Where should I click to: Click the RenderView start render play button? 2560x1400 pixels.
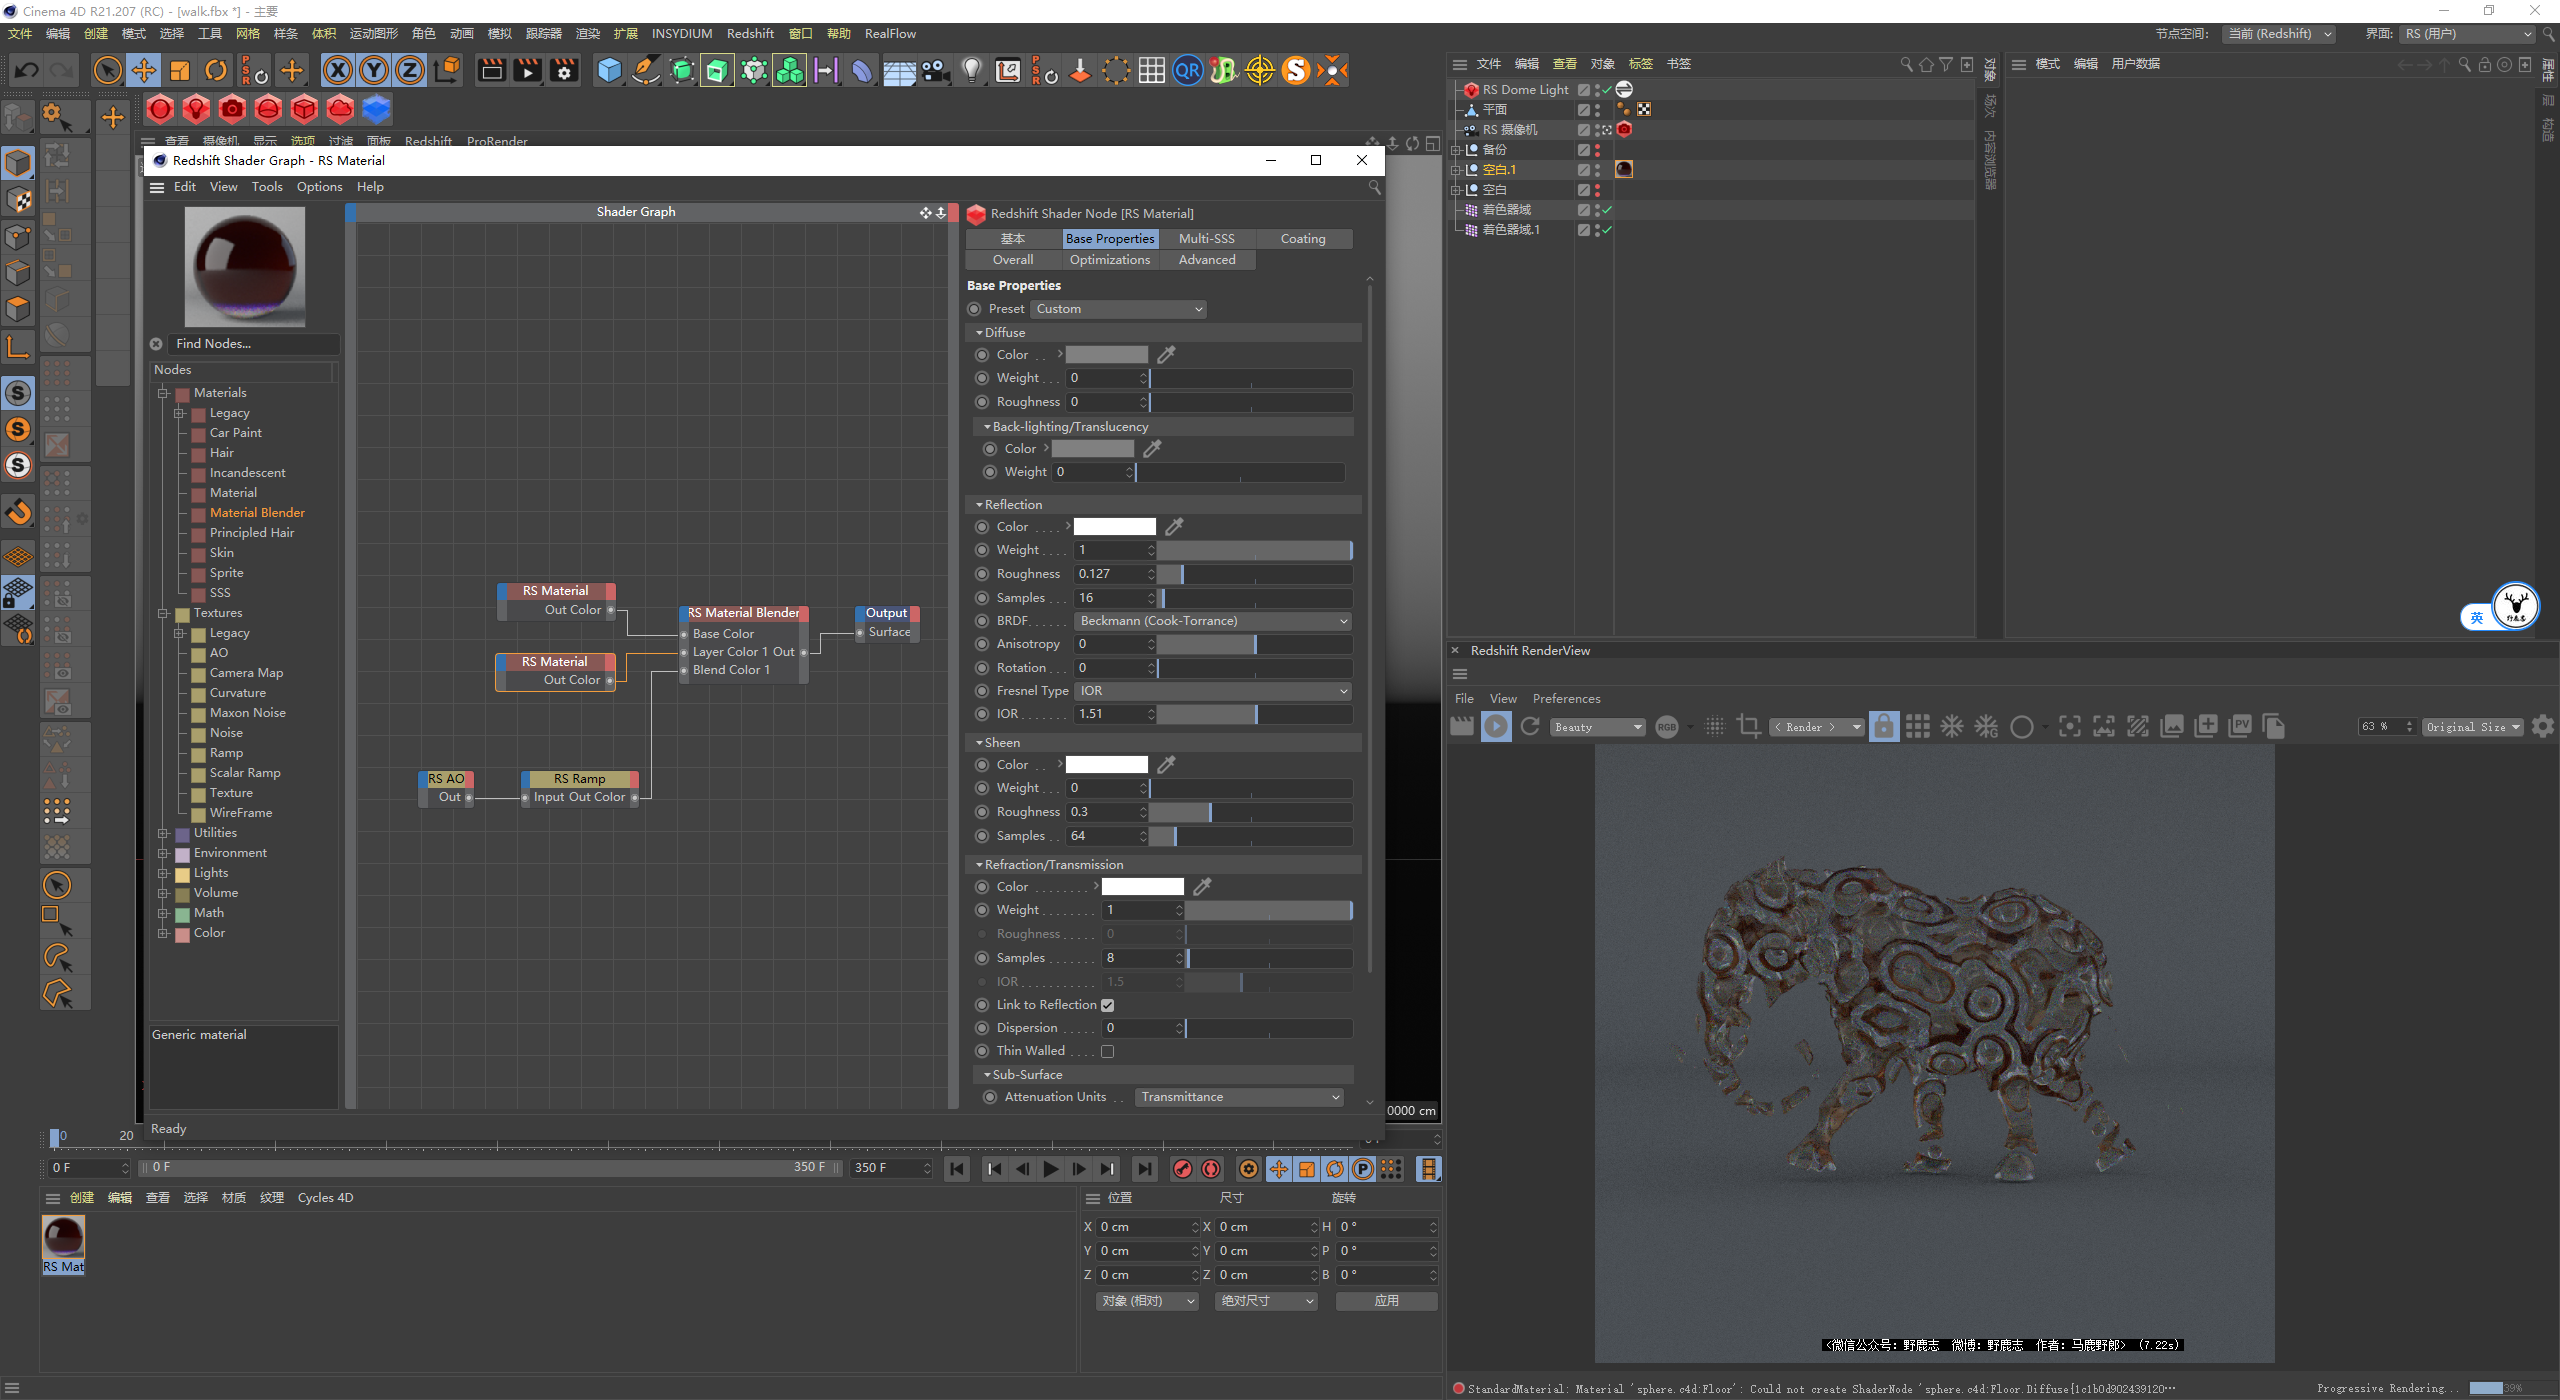point(1496,727)
